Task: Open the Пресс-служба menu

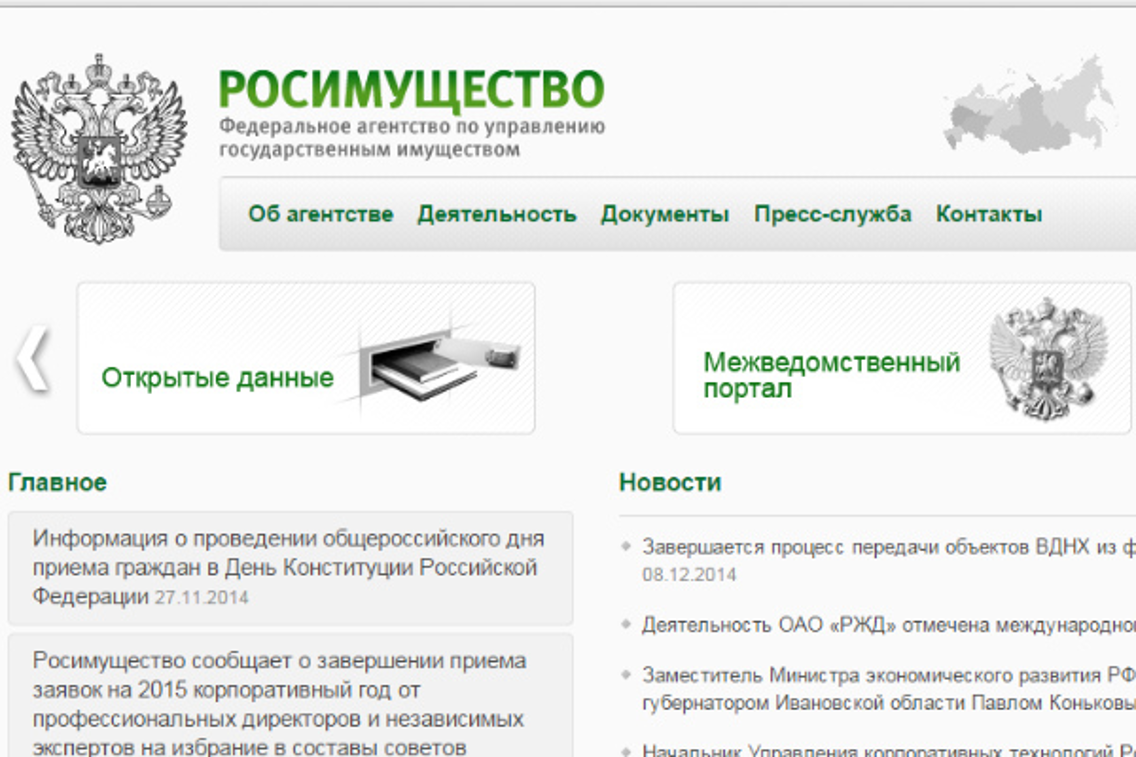Action: click(x=832, y=214)
